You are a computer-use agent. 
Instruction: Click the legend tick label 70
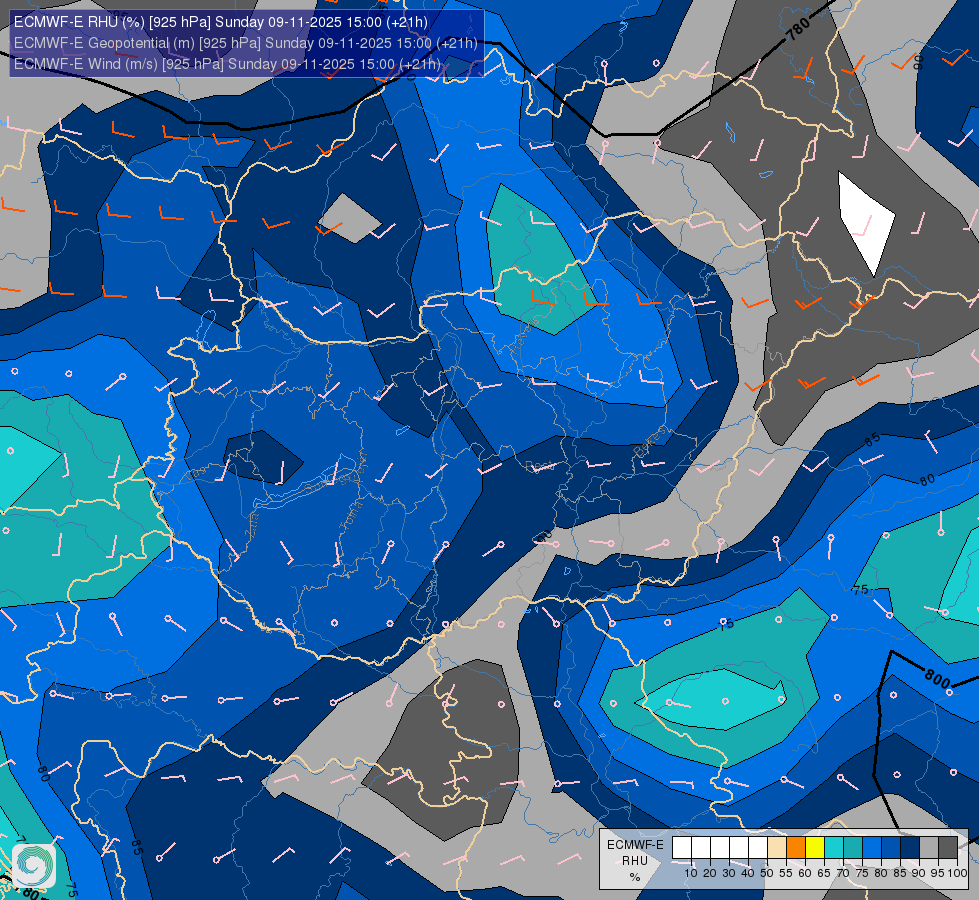click(x=843, y=873)
